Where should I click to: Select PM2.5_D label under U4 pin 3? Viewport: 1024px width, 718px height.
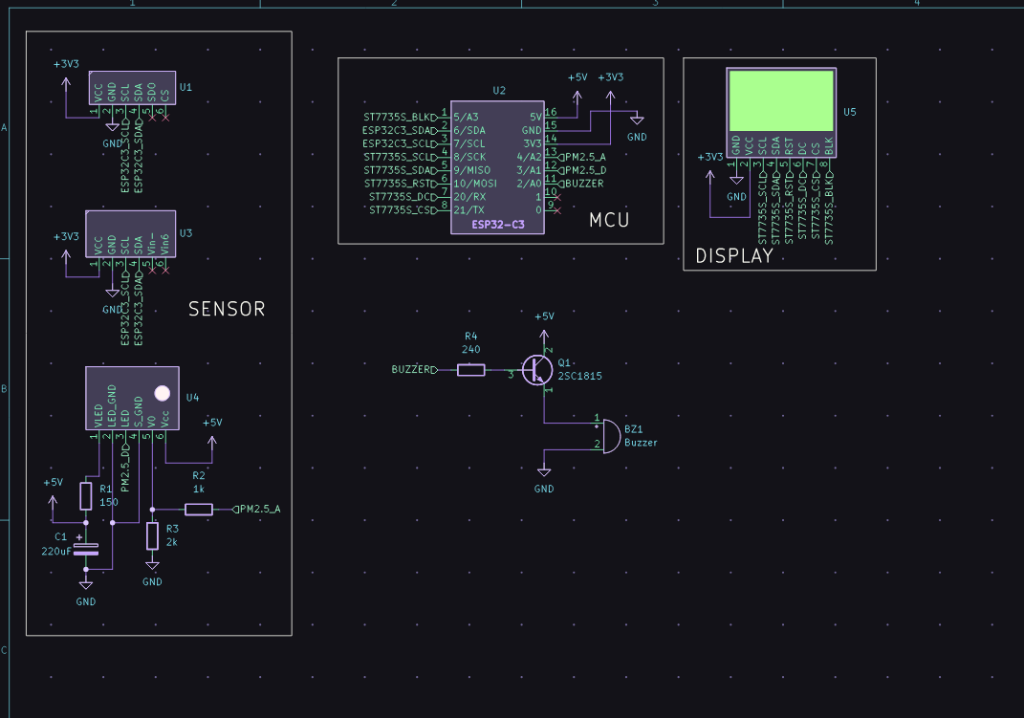pyautogui.click(x=125, y=468)
